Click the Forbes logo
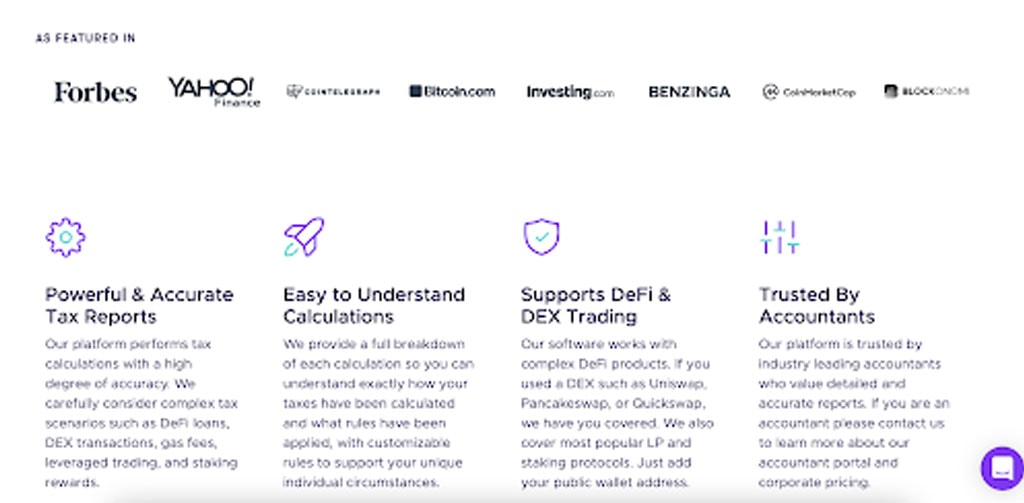 click(95, 92)
